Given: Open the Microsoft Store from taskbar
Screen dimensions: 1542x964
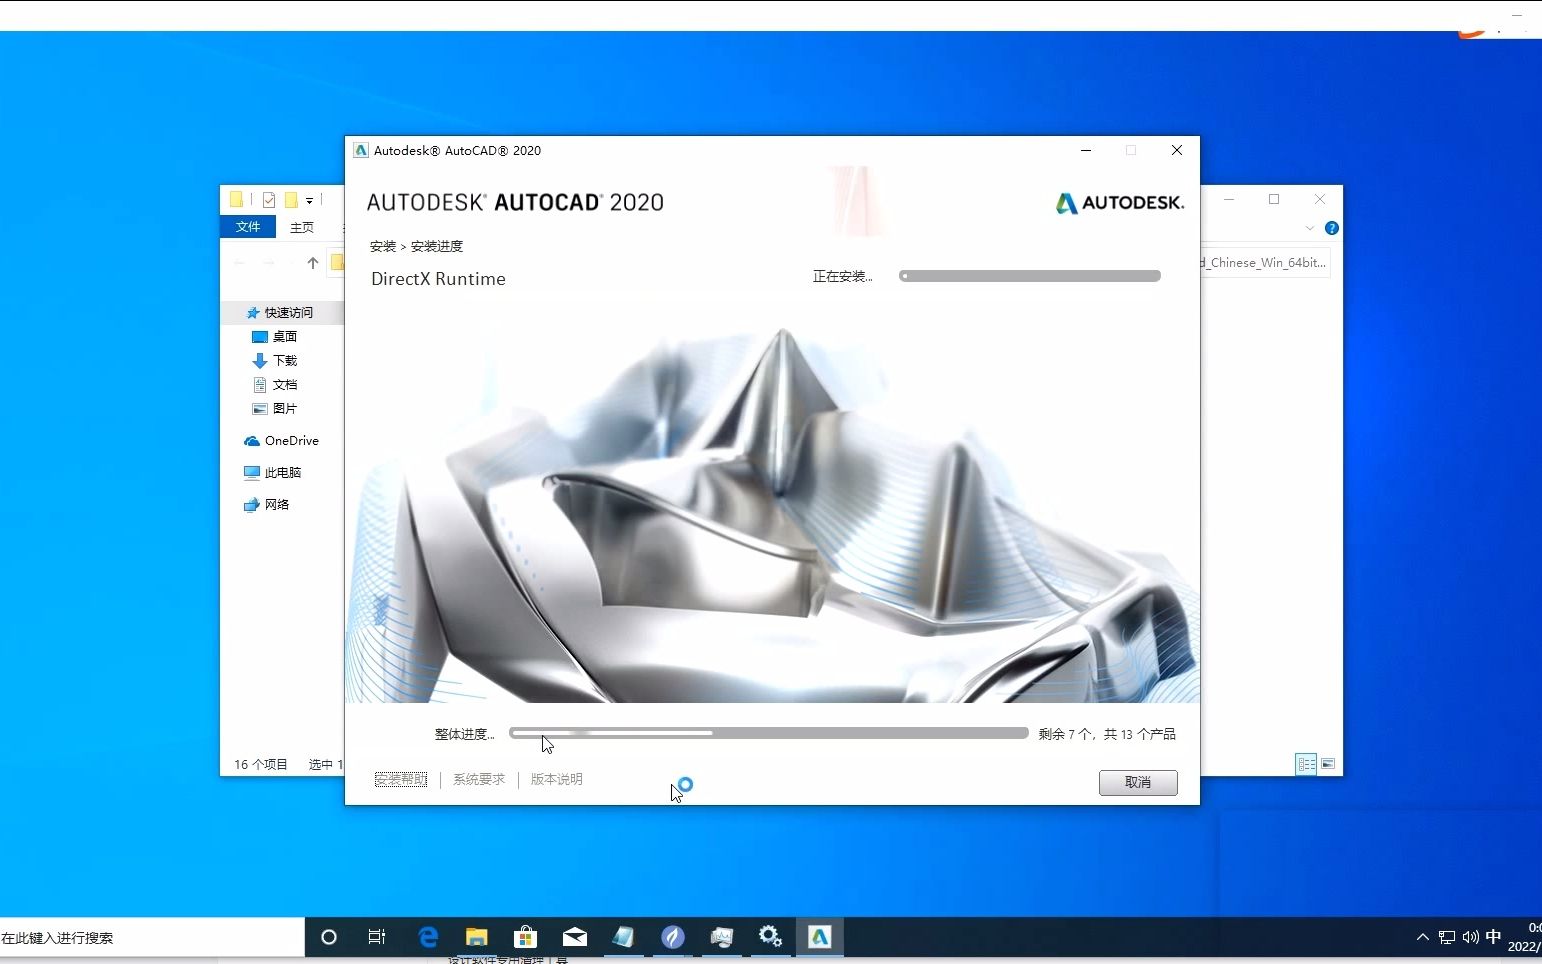Looking at the screenshot, I should coord(525,937).
